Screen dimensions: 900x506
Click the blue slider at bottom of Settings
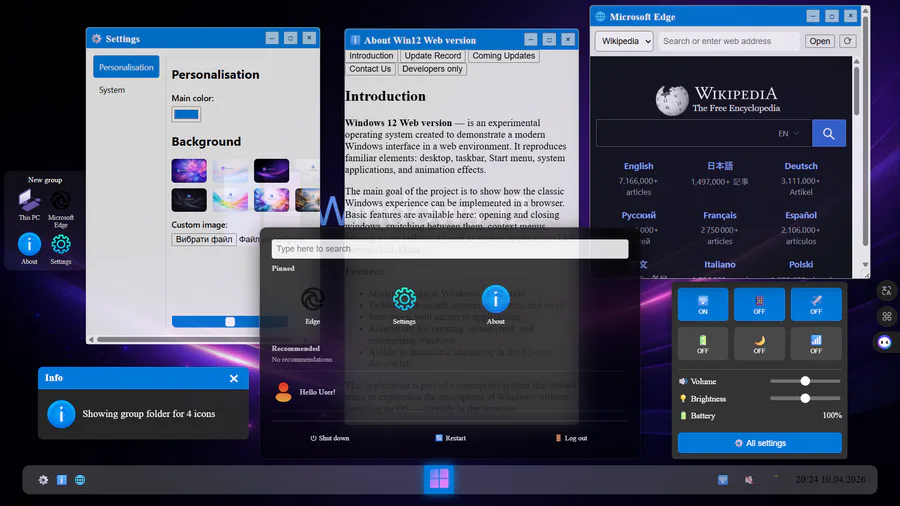pyautogui.click(x=230, y=322)
